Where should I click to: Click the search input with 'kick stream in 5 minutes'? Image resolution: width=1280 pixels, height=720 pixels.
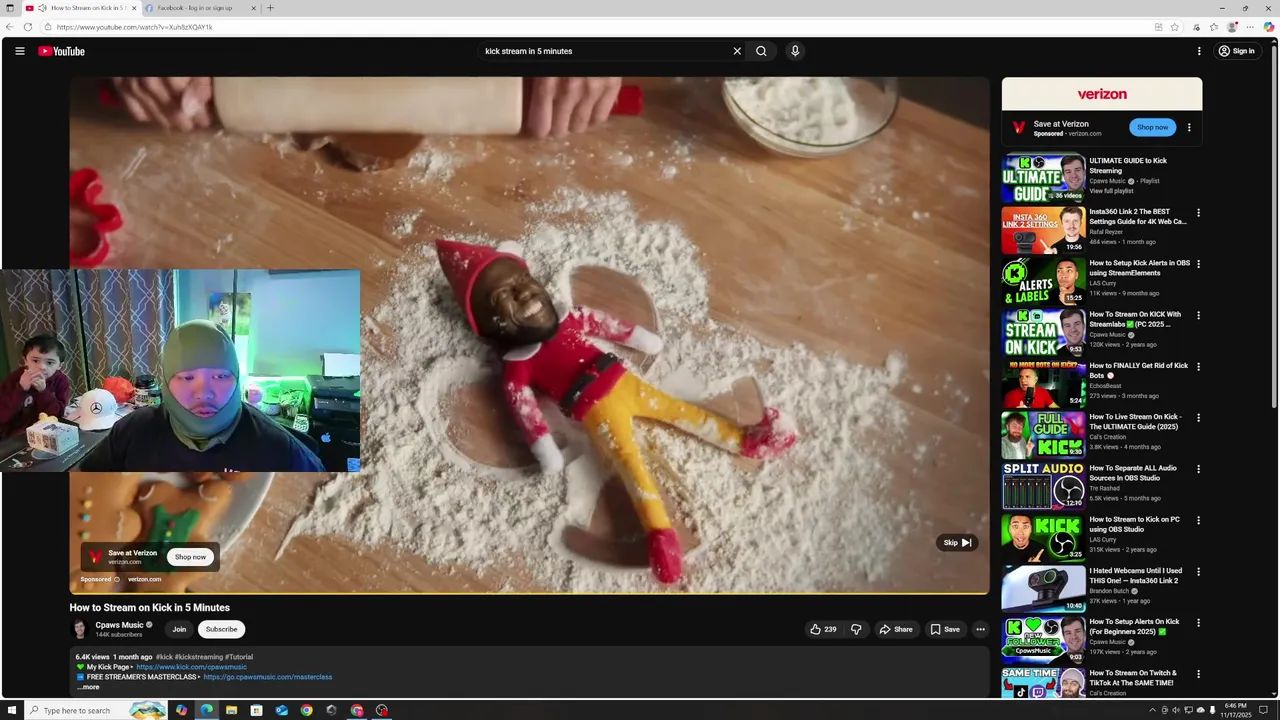(x=605, y=51)
